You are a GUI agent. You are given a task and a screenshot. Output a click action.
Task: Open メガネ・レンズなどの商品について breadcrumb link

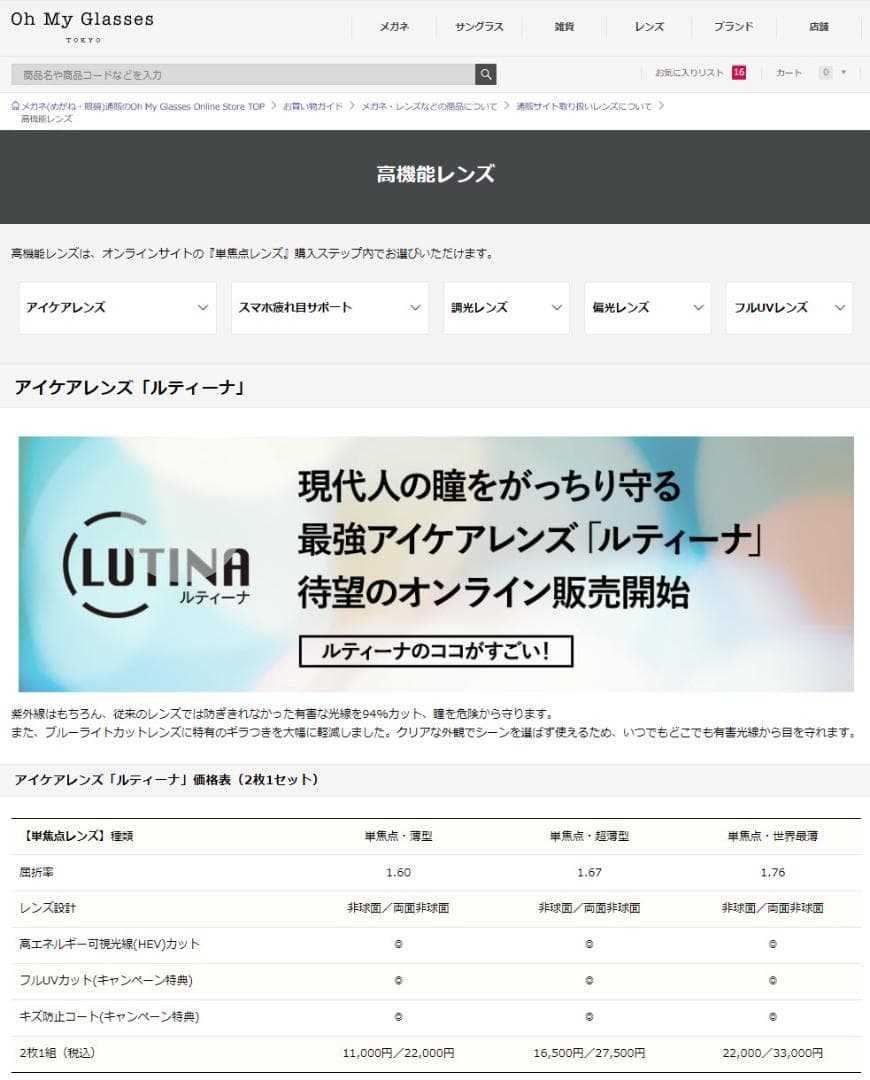coord(429,107)
